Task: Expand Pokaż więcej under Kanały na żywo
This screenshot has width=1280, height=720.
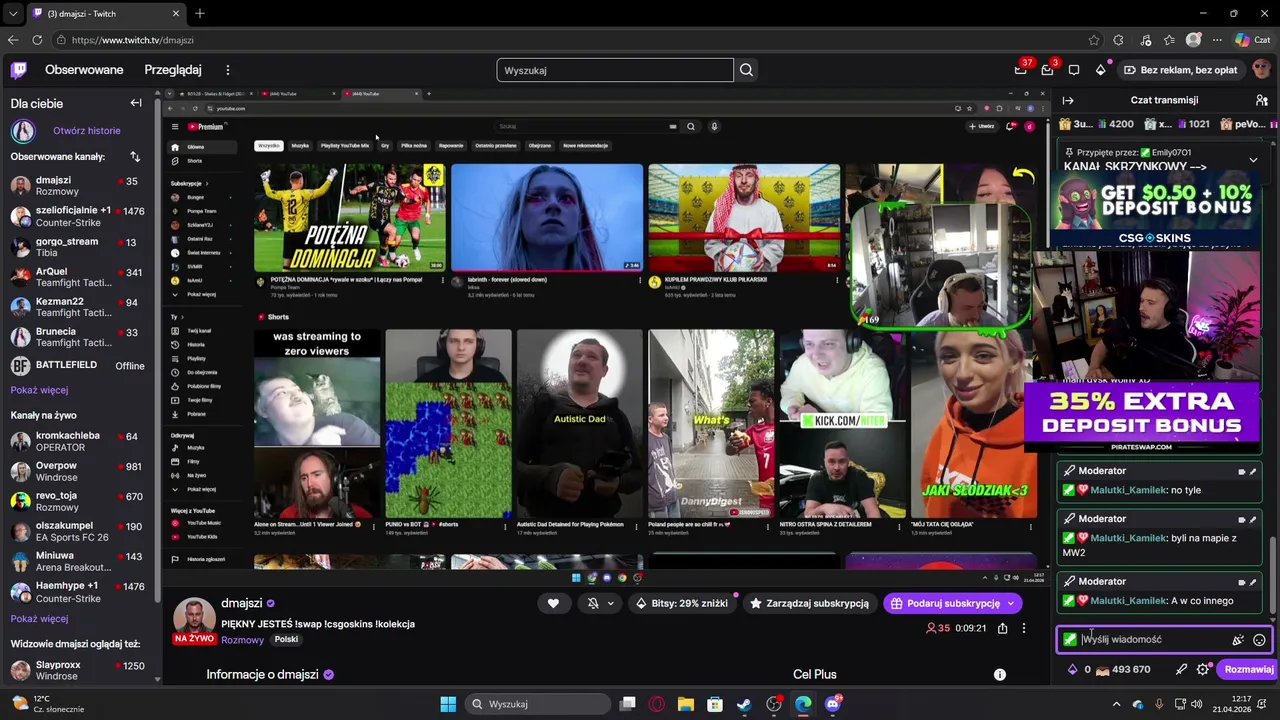Action: pyautogui.click(x=39, y=619)
